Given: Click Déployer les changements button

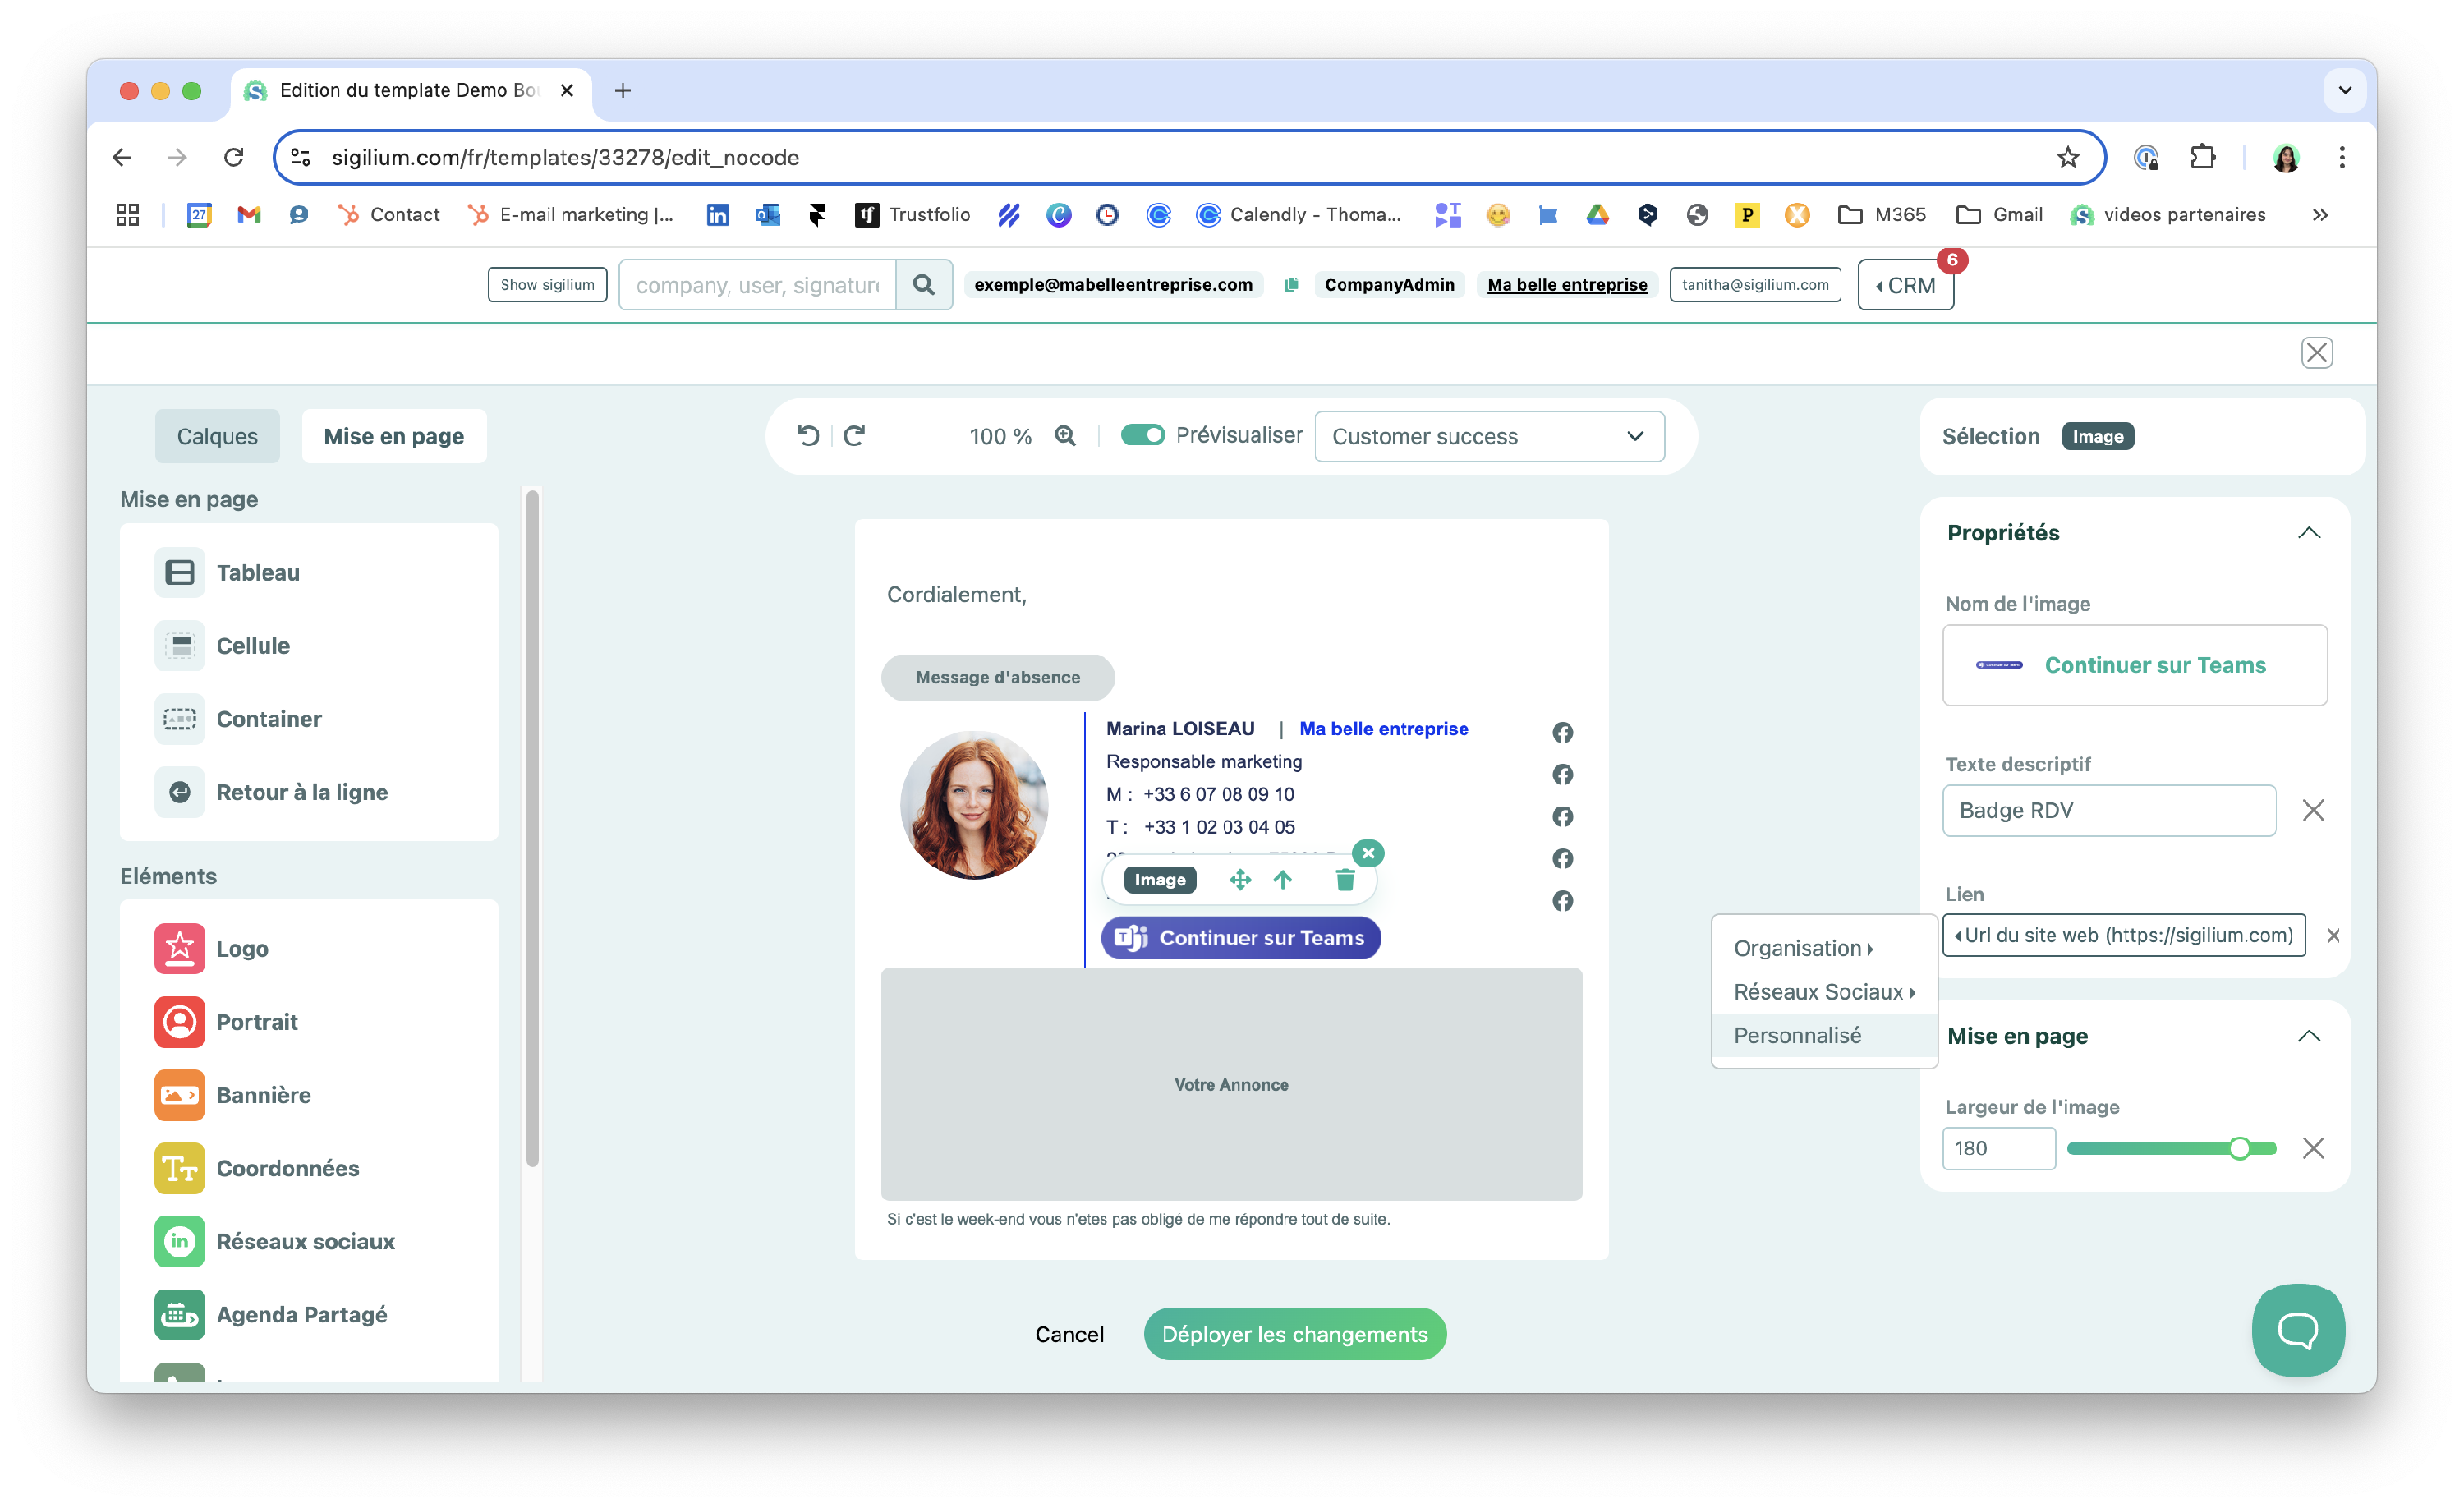Looking at the screenshot, I should tap(1294, 1334).
